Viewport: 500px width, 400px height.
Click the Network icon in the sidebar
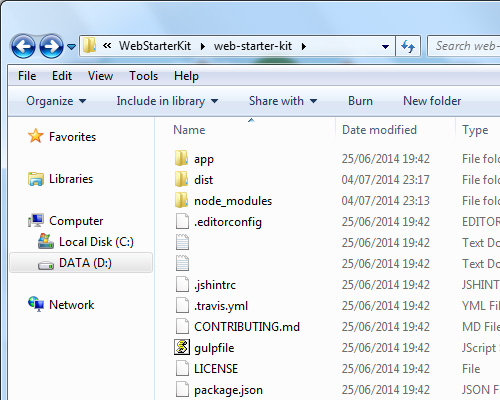point(36,304)
